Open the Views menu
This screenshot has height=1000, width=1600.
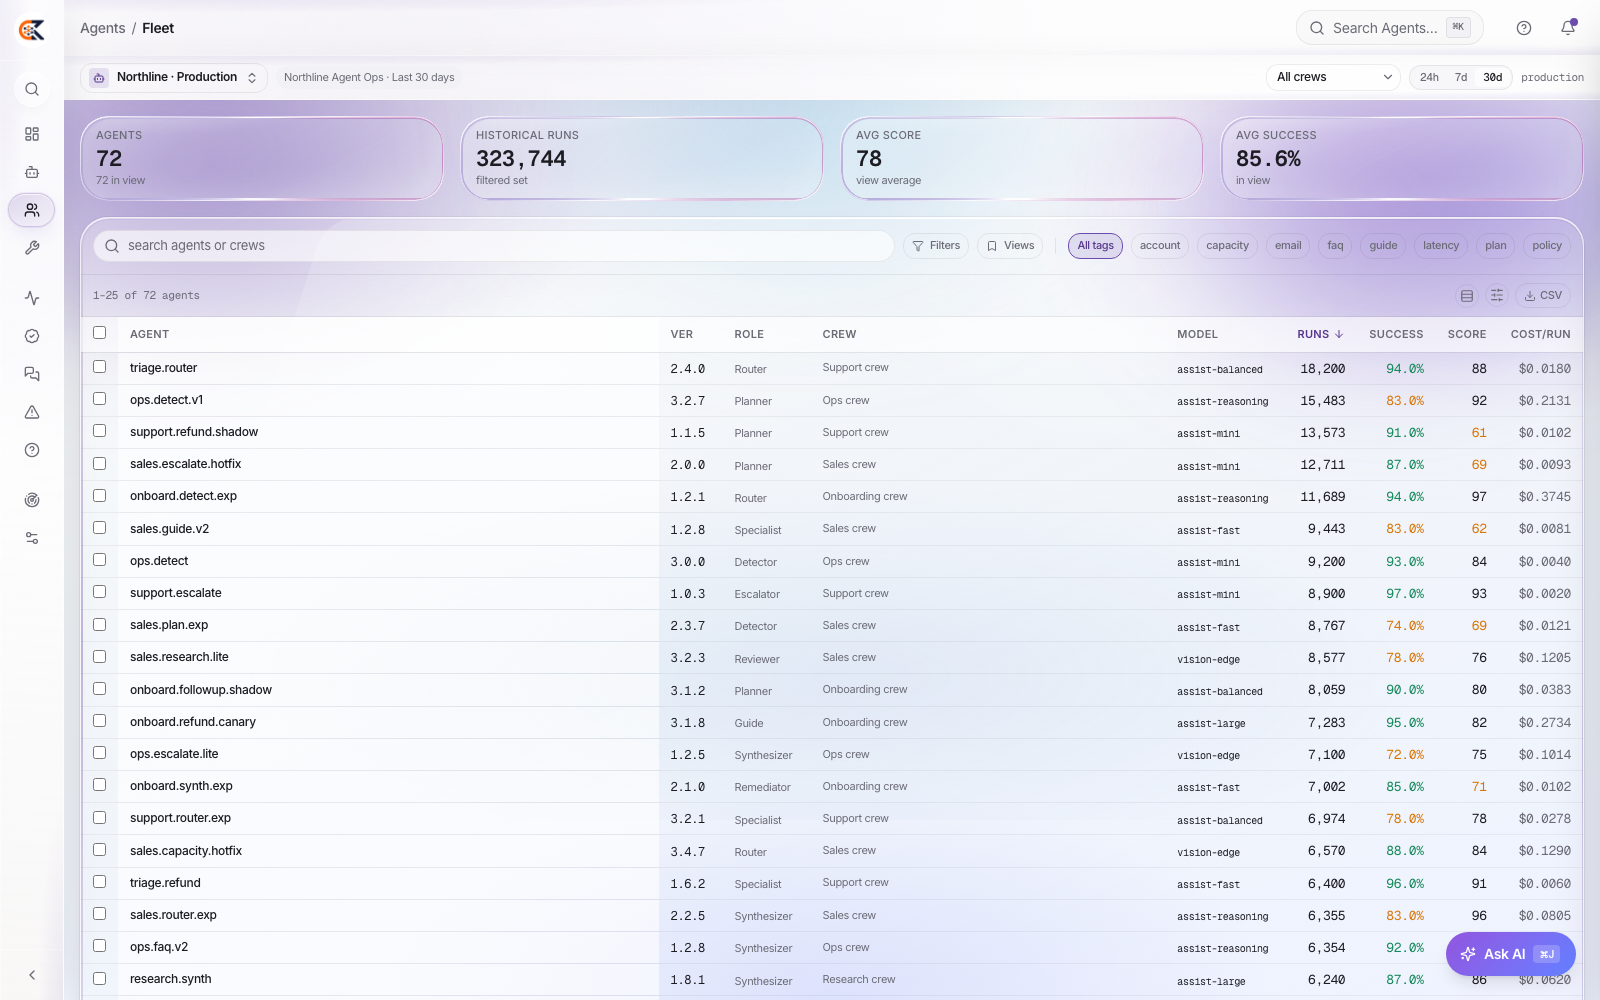pyautogui.click(x=1010, y=246)
